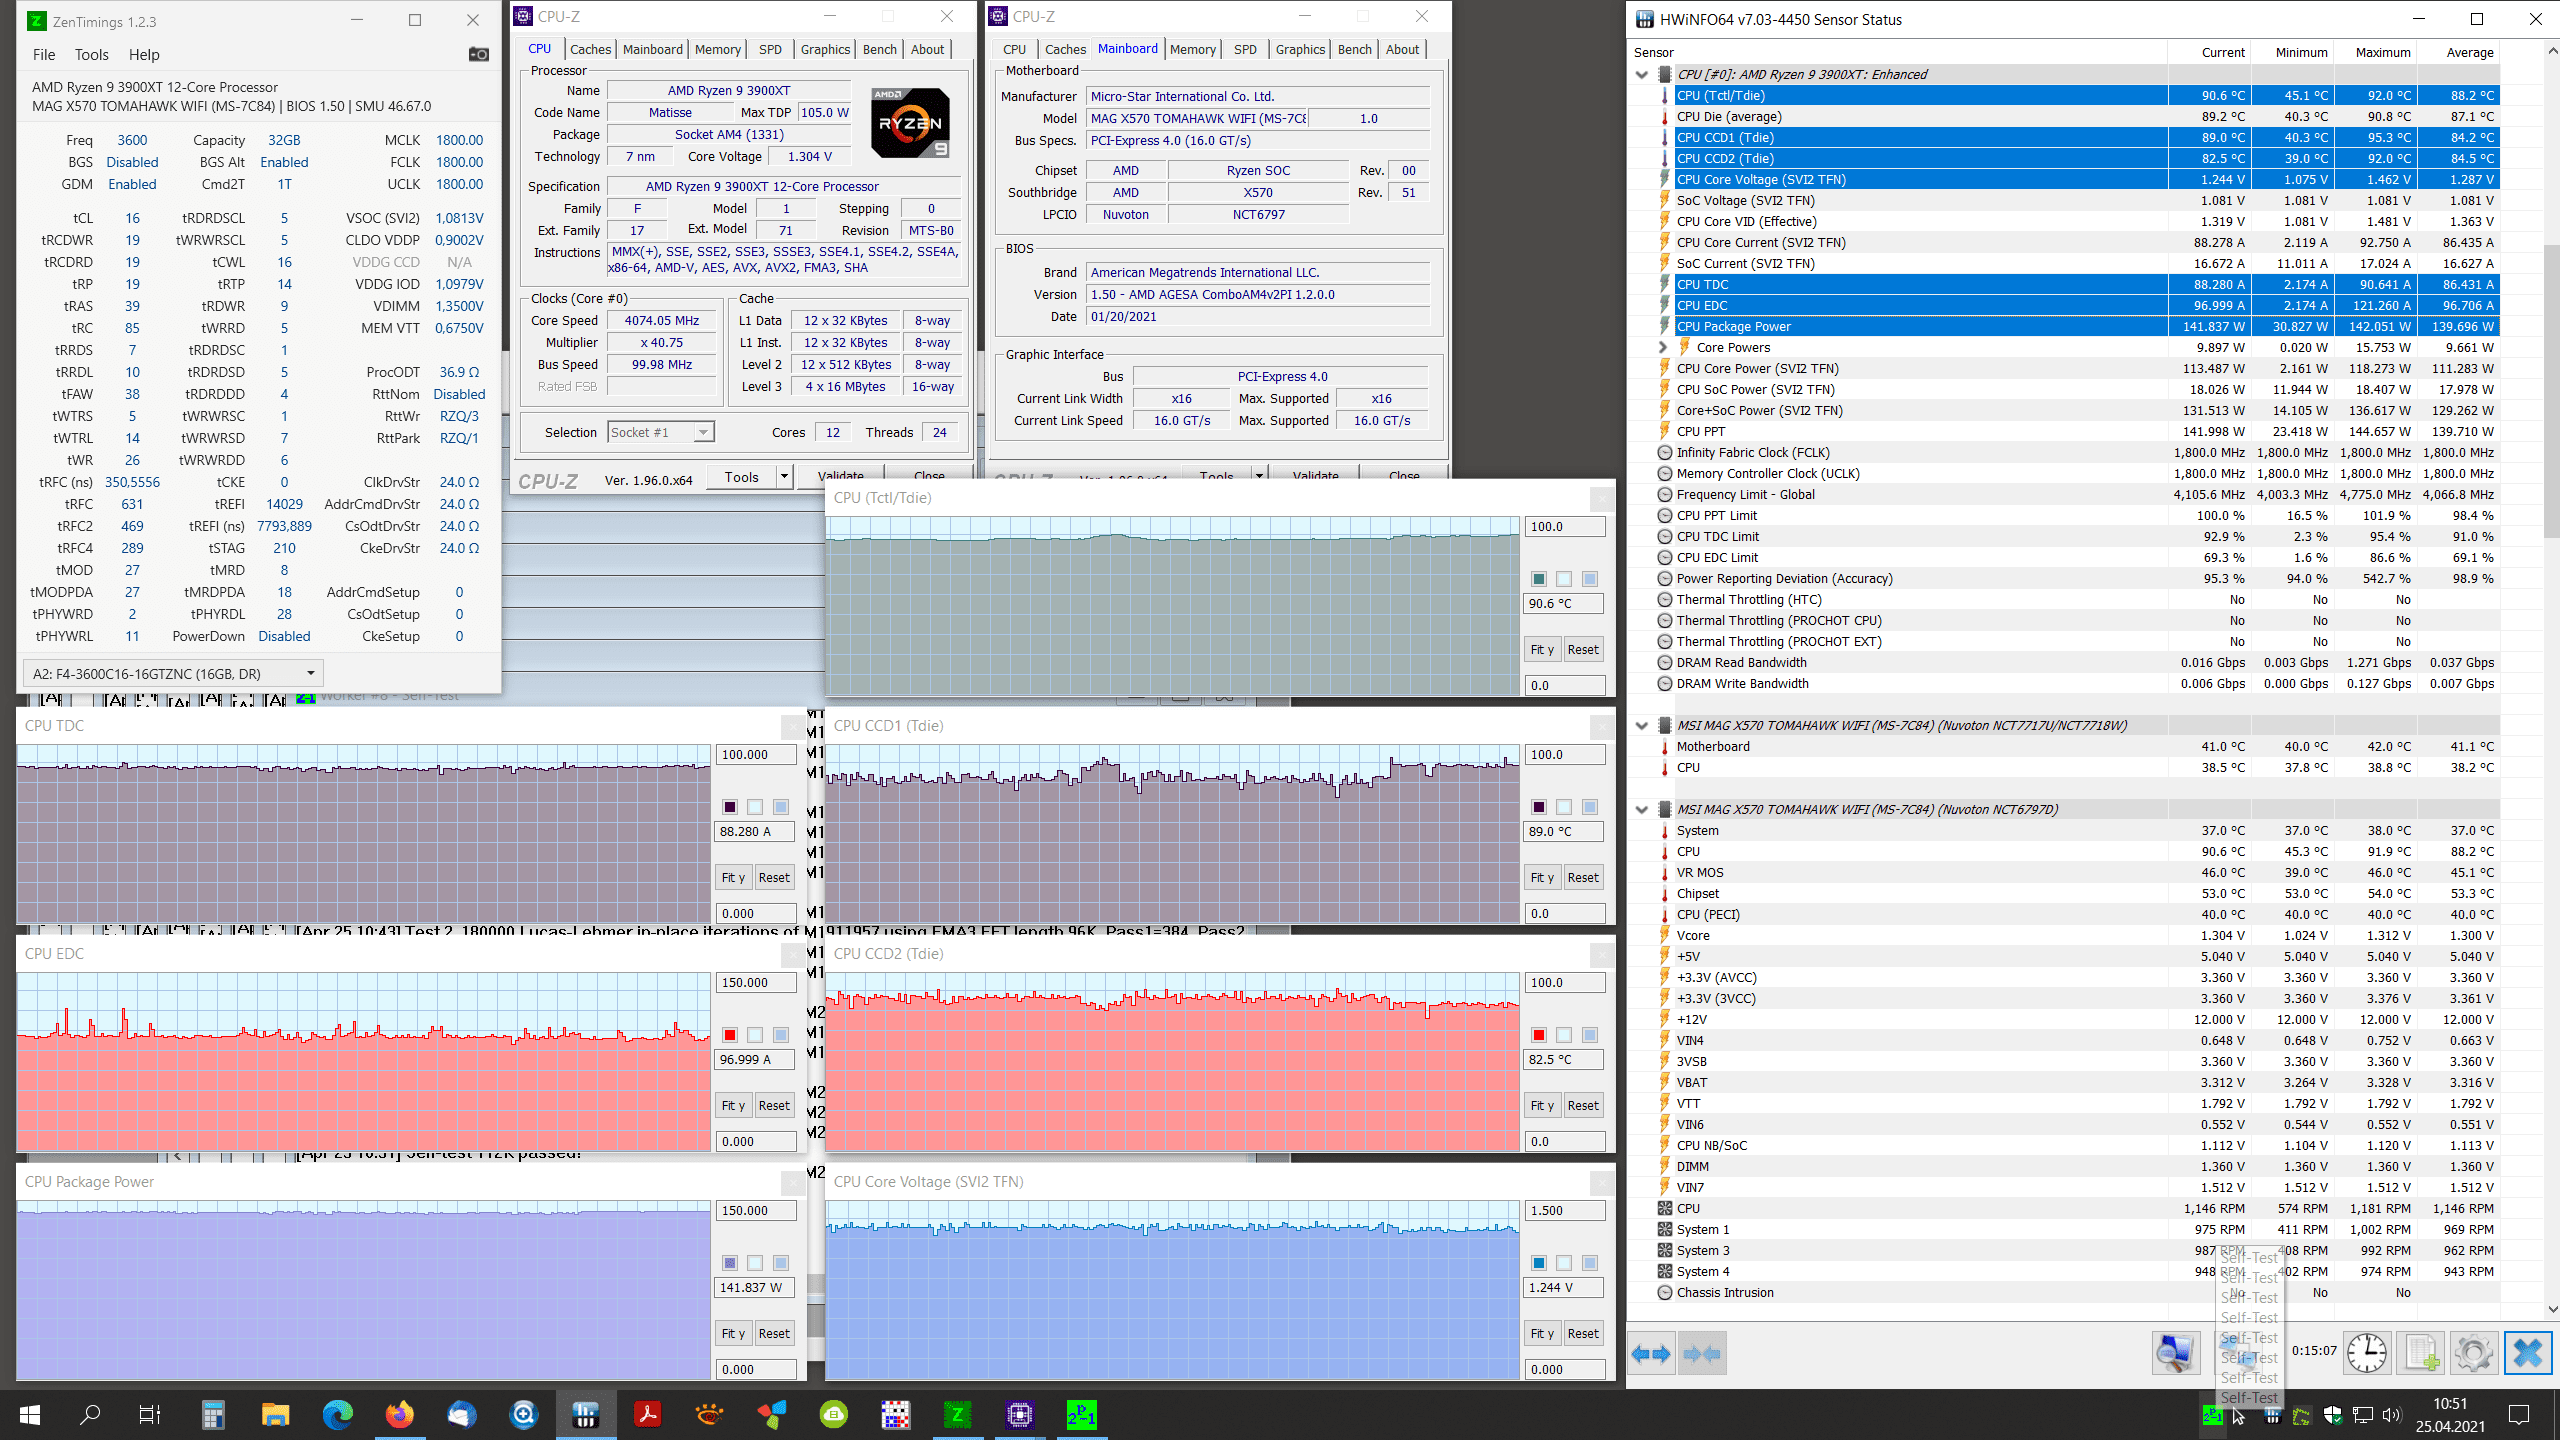
Task: Click Fit y in CPU CCD1 (Tdie) graph
Action: pyautogui.click(x=1541, y=877)
